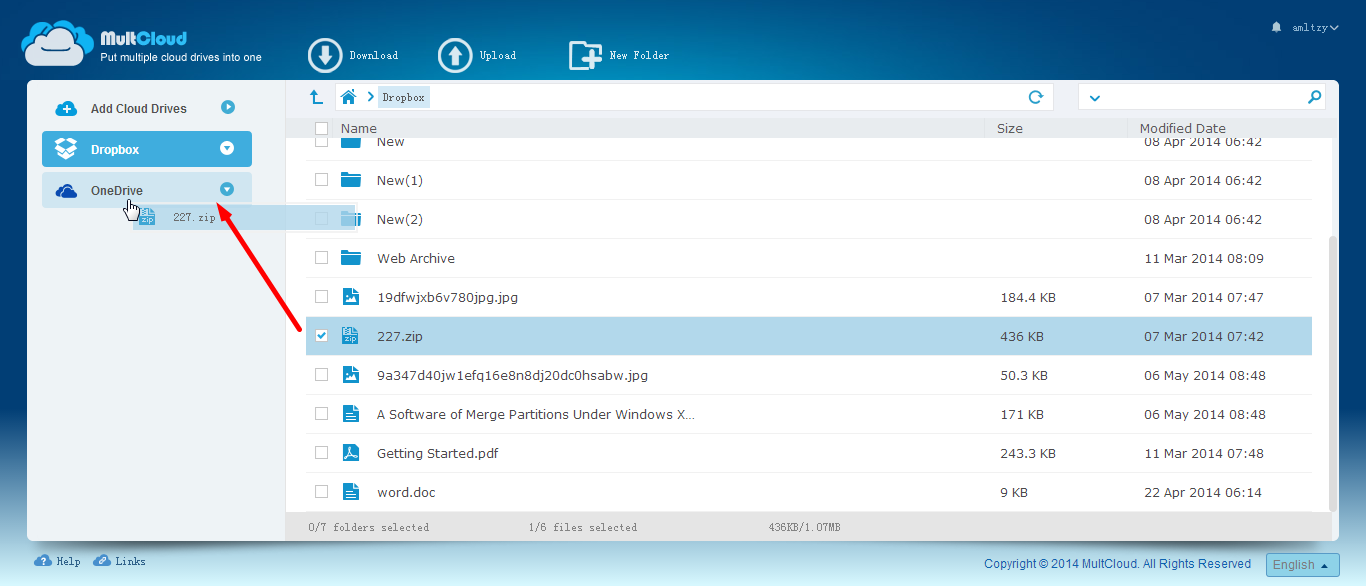The image size is (1366, 586).
Task: Open the search filter dropdown chevron
Action: (x=1094, y=98)
